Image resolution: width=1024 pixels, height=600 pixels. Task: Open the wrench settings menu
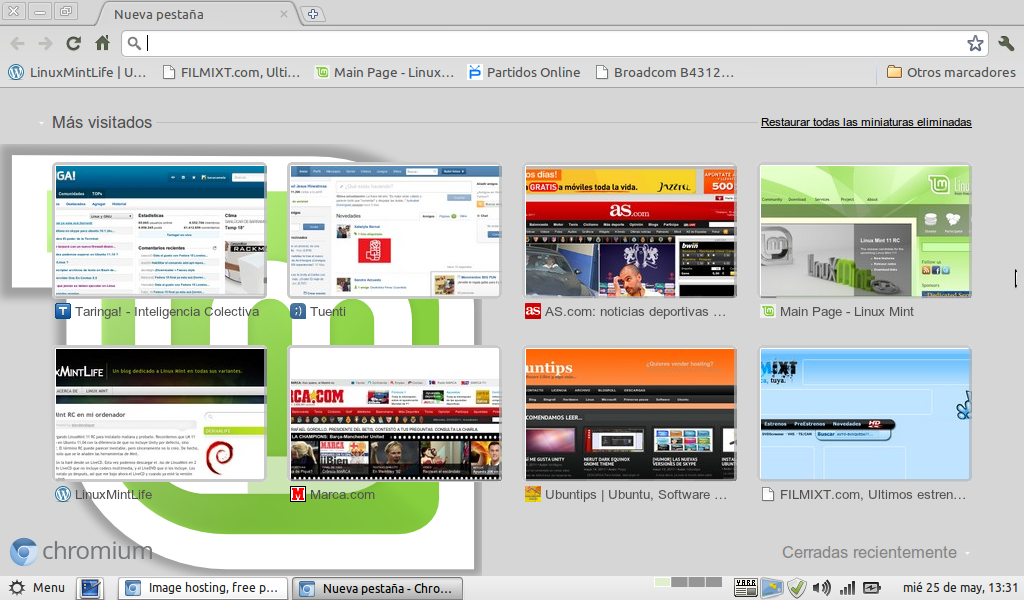pos(1006,44)
